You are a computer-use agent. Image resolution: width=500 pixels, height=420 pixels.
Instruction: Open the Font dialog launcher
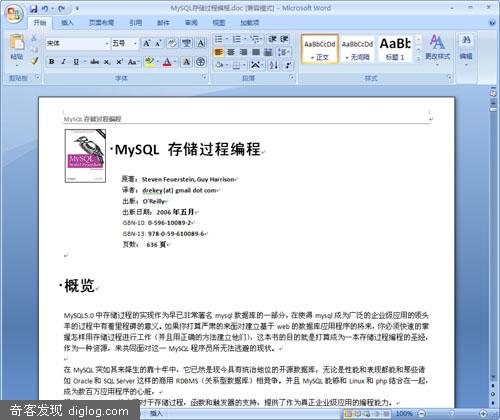pos(204,78)
